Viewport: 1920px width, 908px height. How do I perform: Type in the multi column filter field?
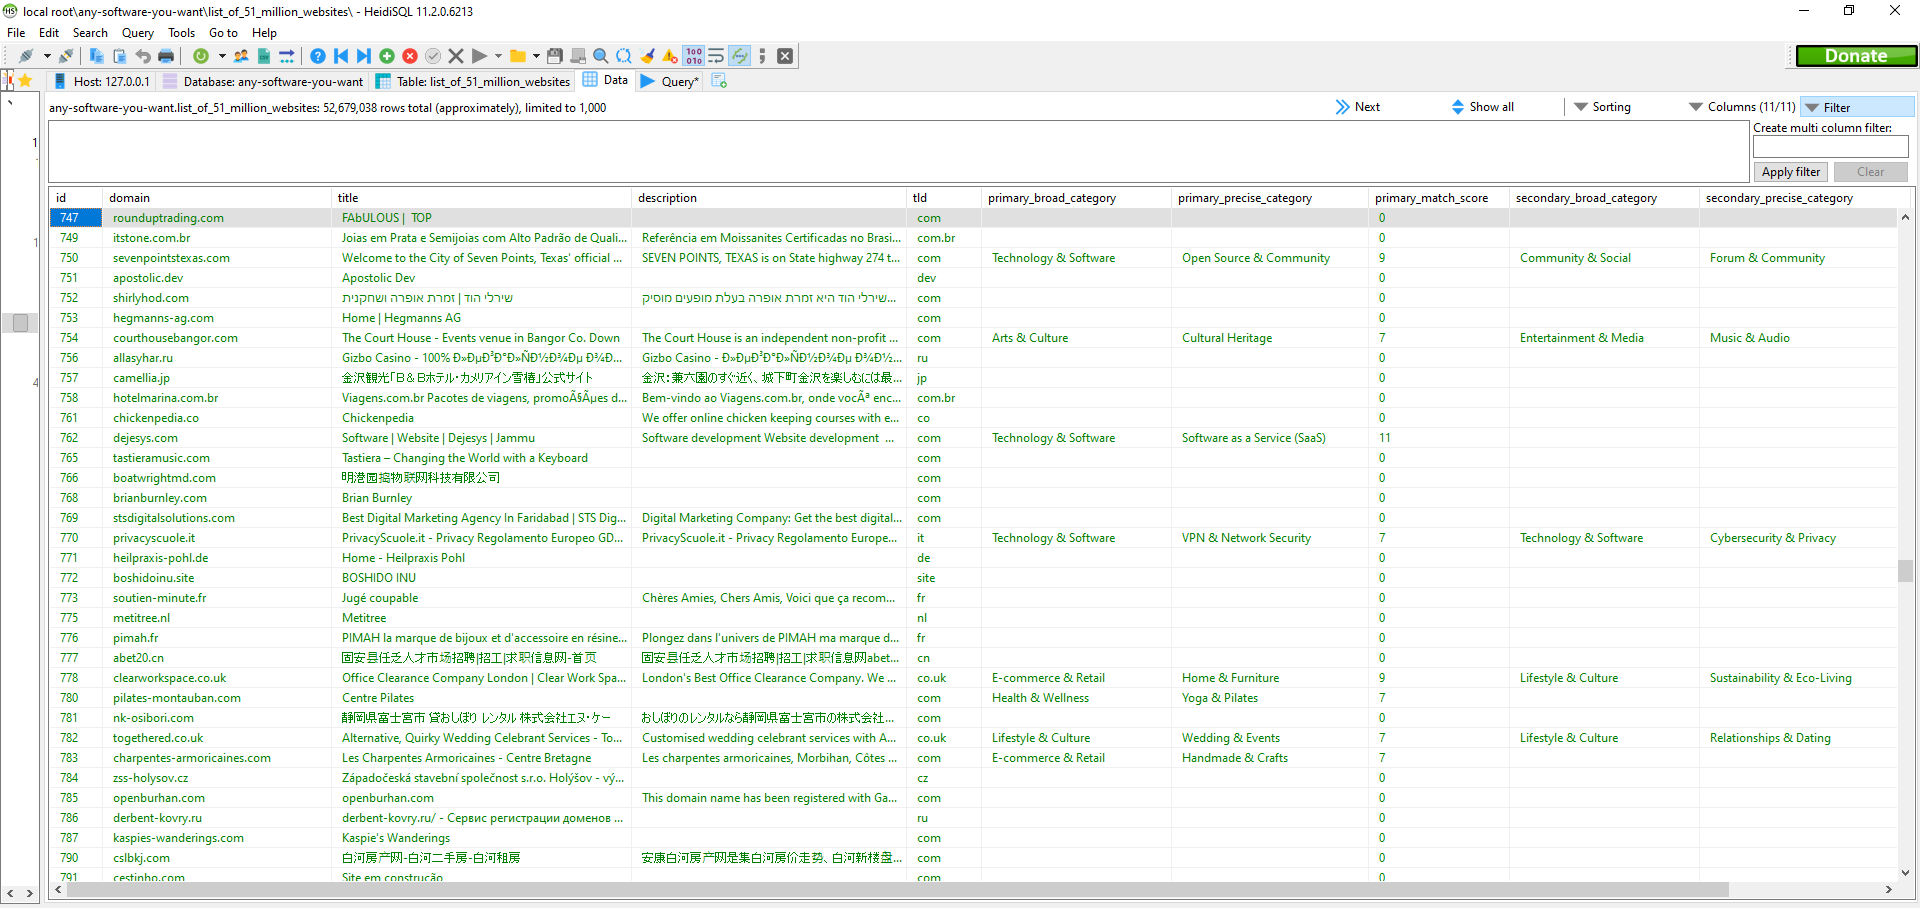[x=1830, y=147]
